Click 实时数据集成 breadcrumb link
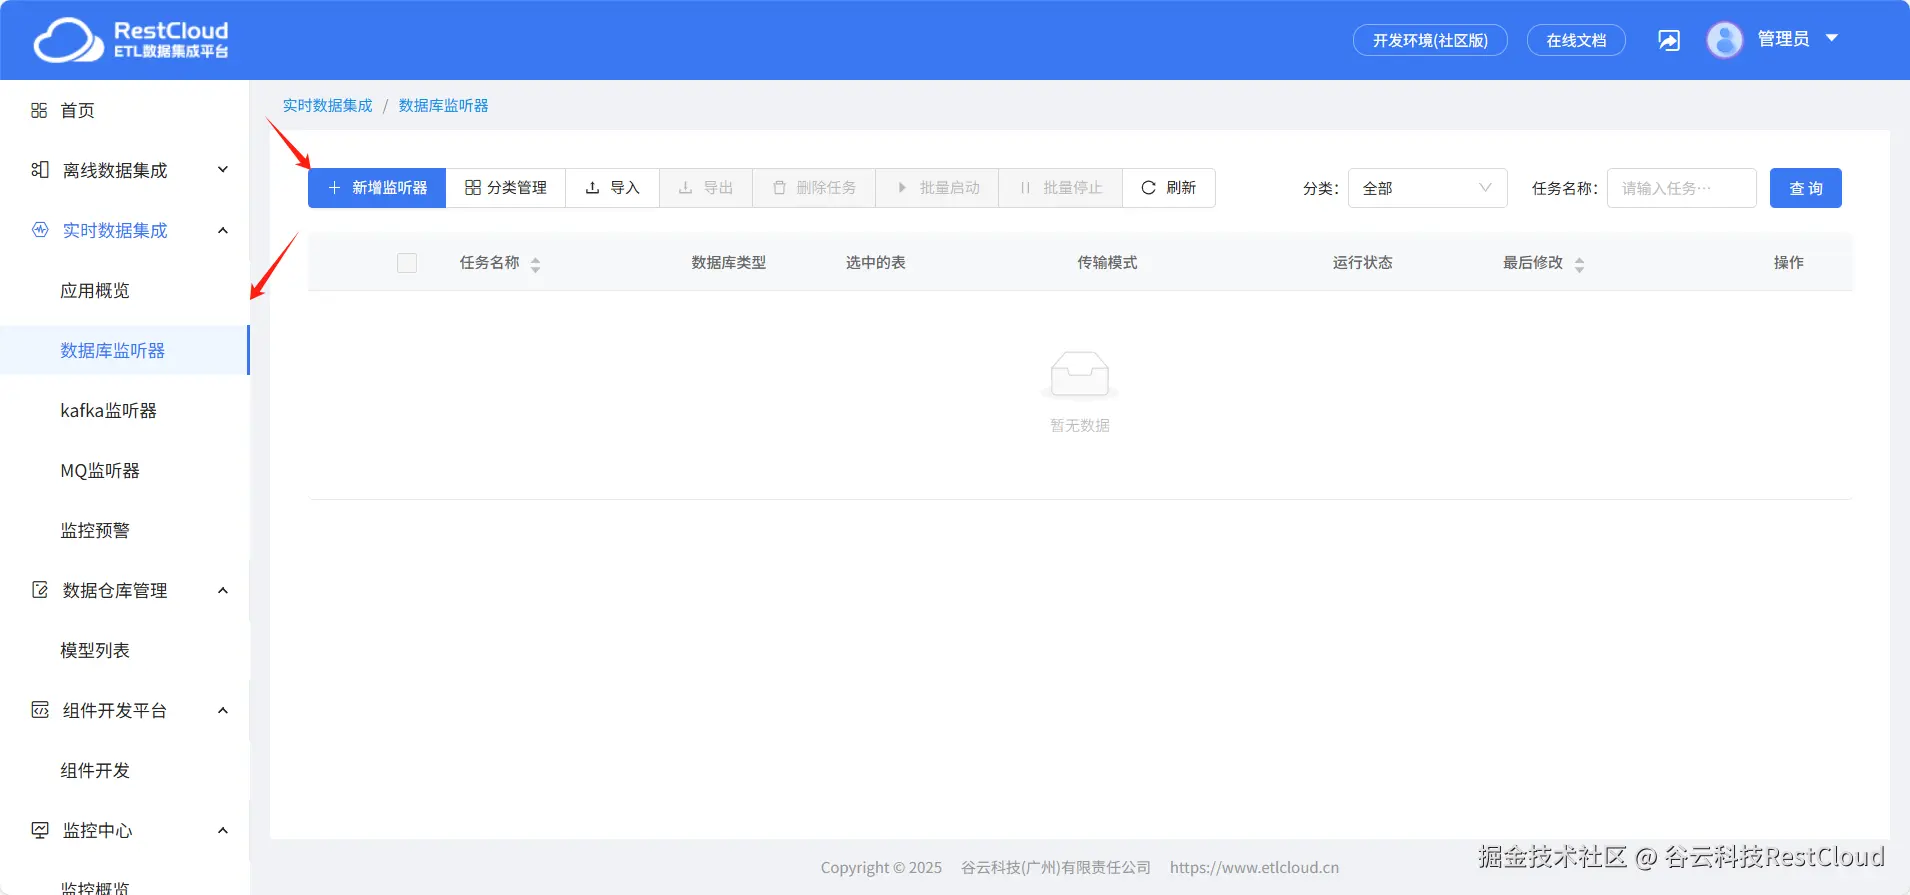This screenshot has height=895, width=1910. [x=327, y=105]
